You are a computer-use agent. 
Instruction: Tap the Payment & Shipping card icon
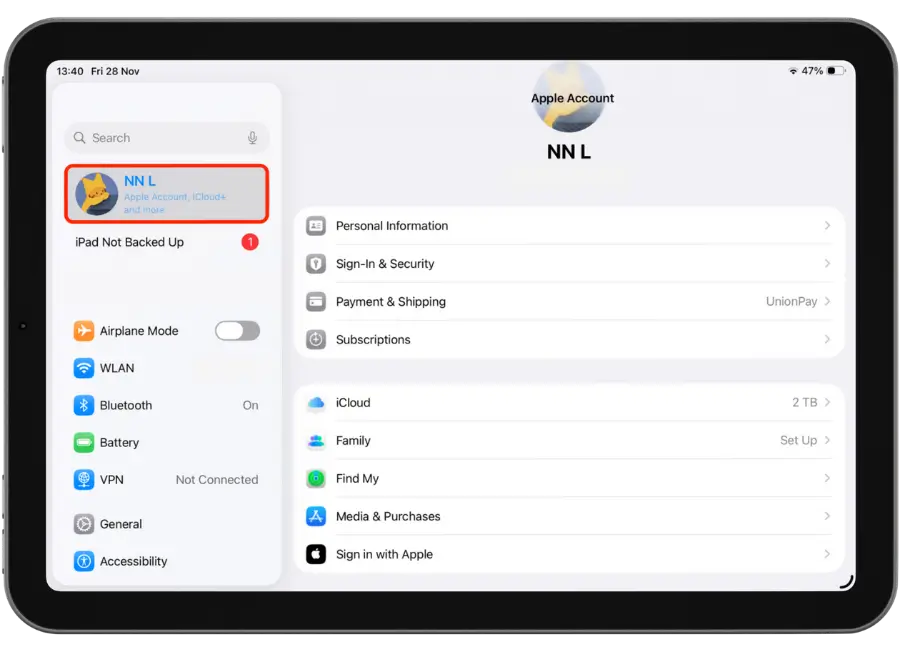pyautogui.click(x=316, y=302)
